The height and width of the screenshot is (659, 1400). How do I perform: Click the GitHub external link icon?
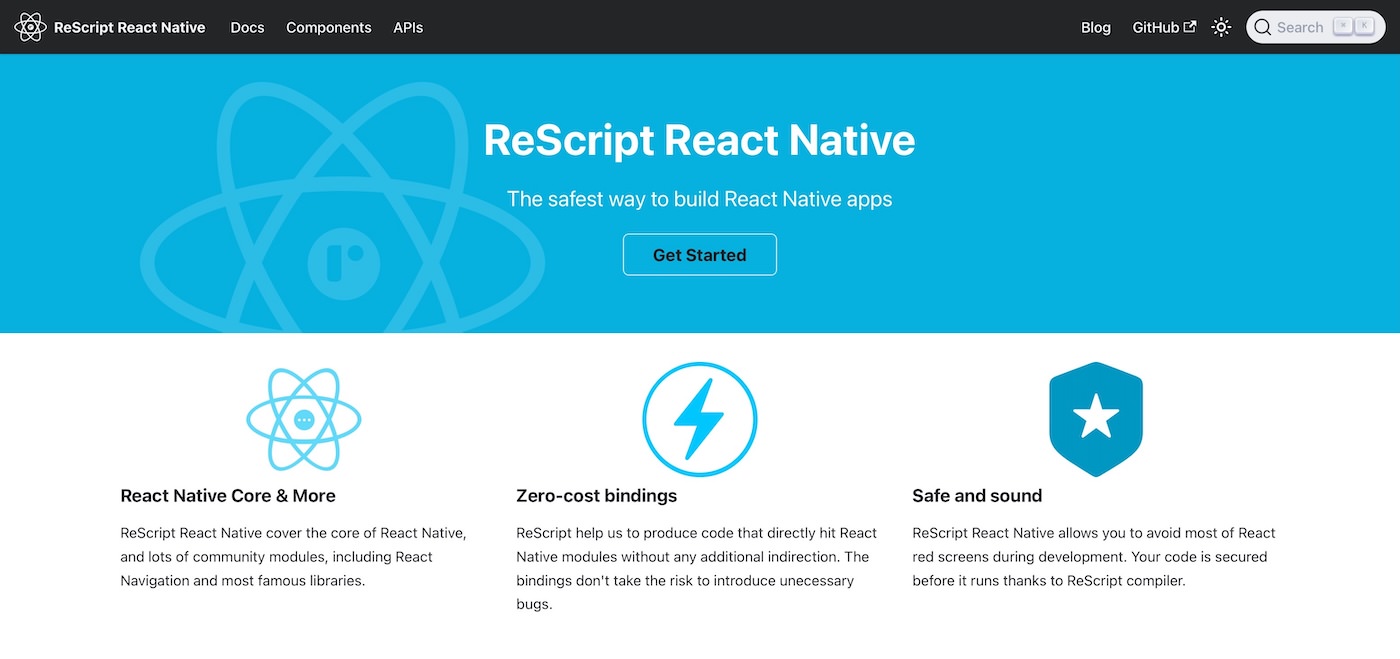coord(1190,27)
